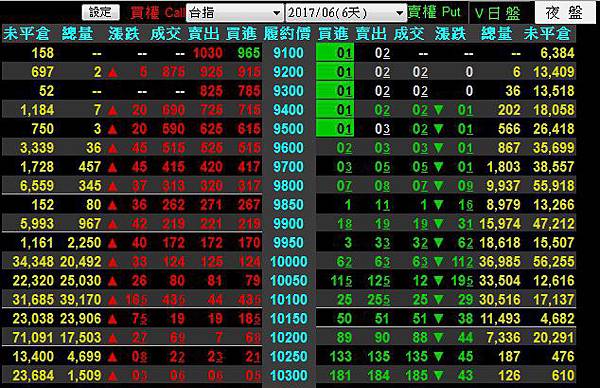The width and height of the screenshot is (600, 388).
Task: Select strike price 9200
Action: (x=289, y=72)
